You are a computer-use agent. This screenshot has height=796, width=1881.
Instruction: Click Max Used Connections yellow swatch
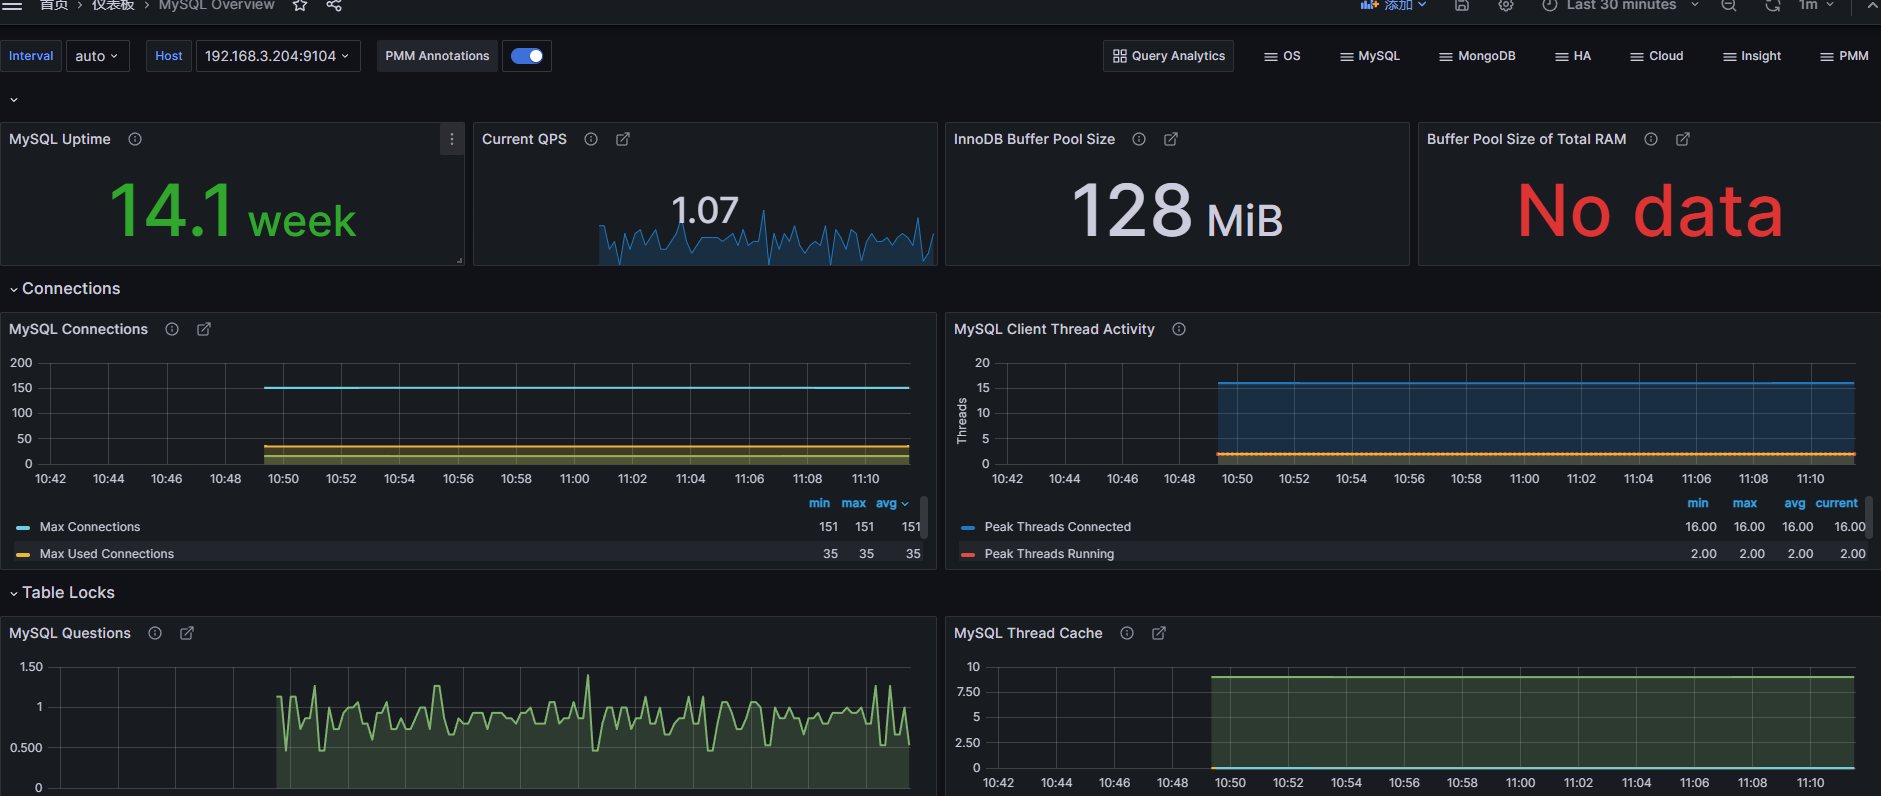[23, 554]
